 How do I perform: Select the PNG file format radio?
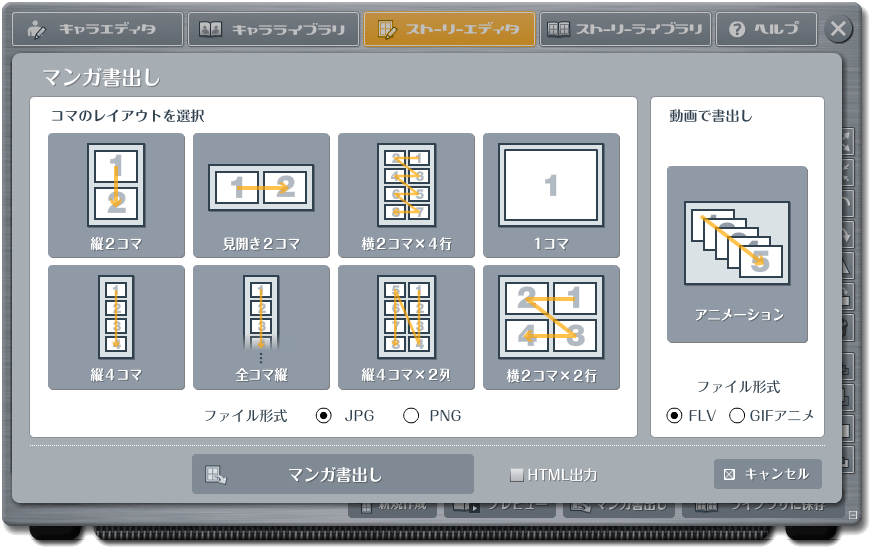tap(411, 416)
